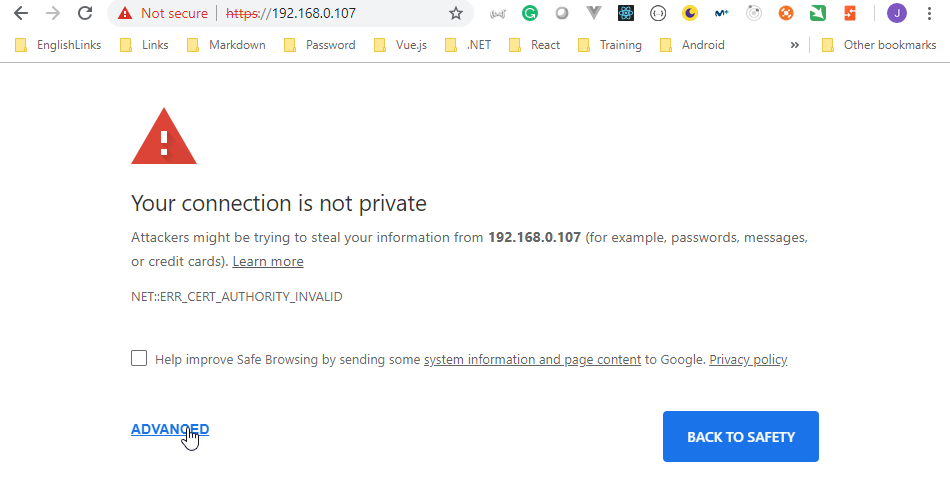Click the ADVANCED link
The width and height of the screenshot is (950, 484).
click(170, 429)
